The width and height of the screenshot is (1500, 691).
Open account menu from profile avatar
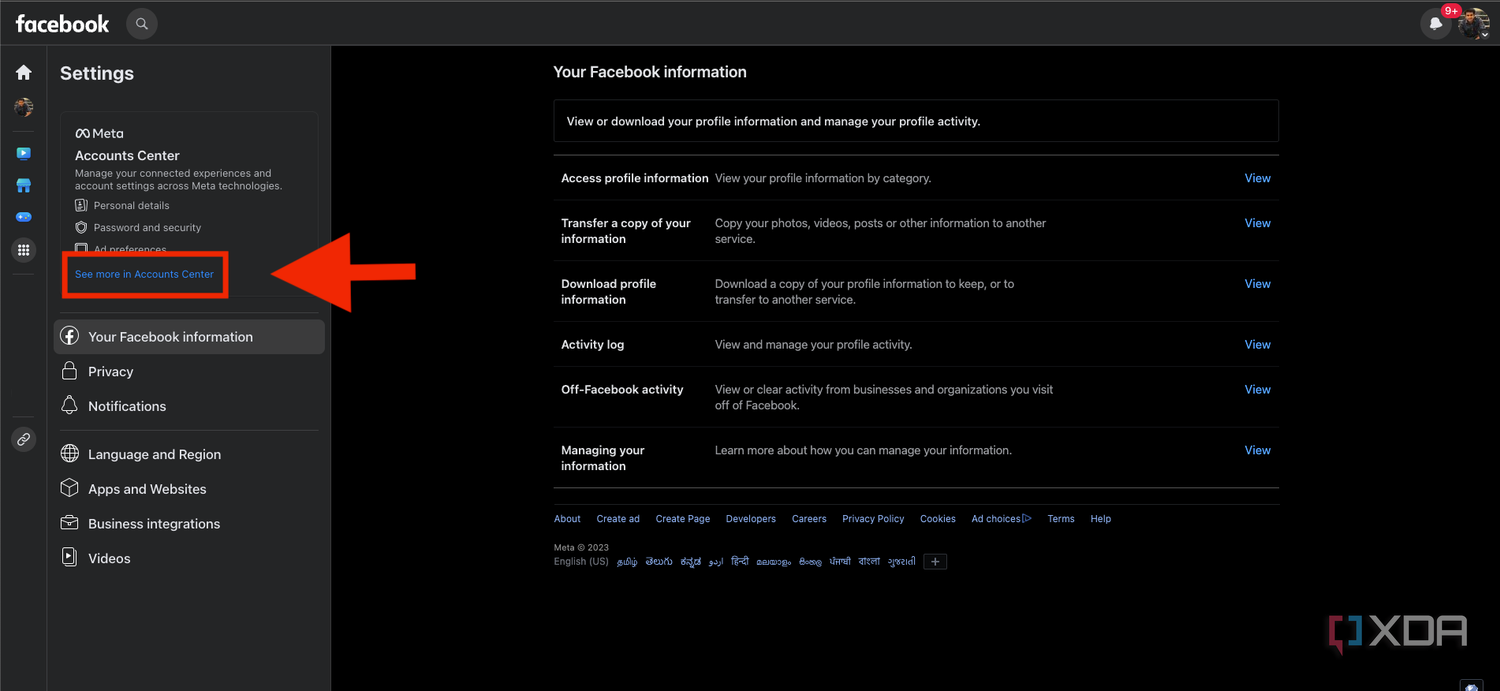(1473, 24)
